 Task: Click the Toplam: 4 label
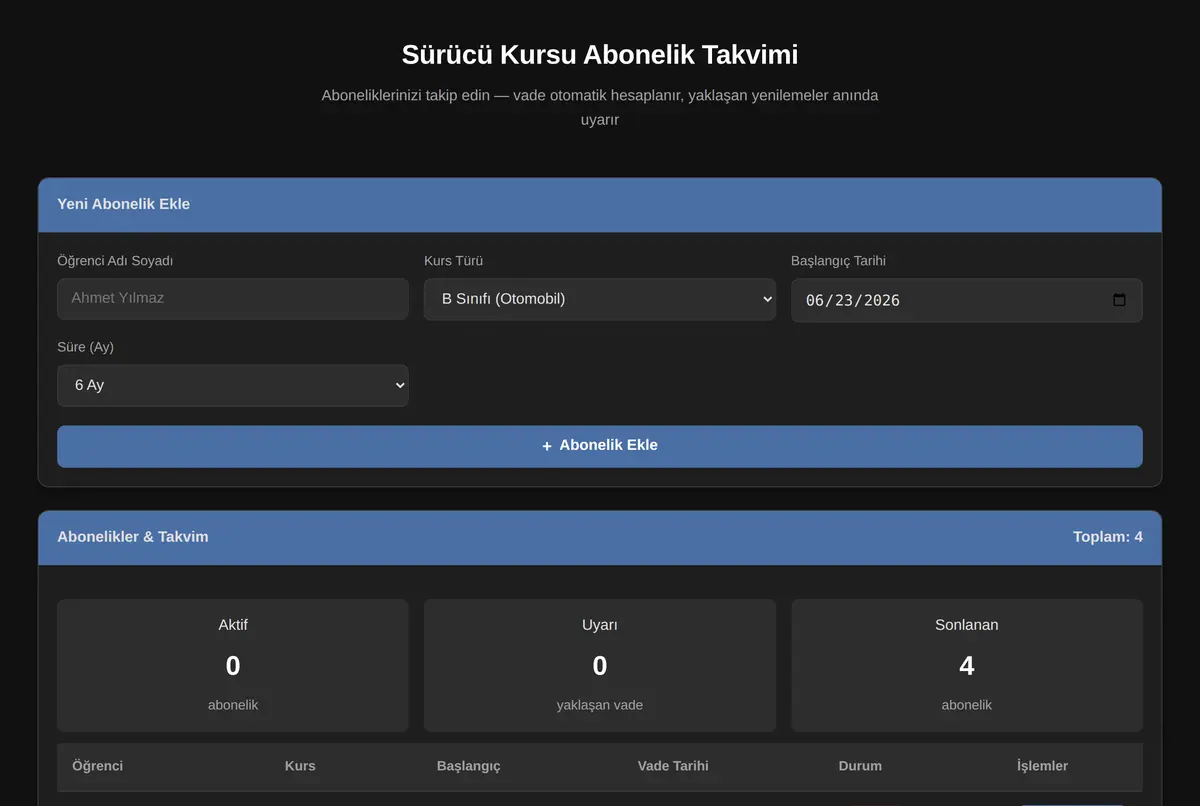[x=1108, y=537]
